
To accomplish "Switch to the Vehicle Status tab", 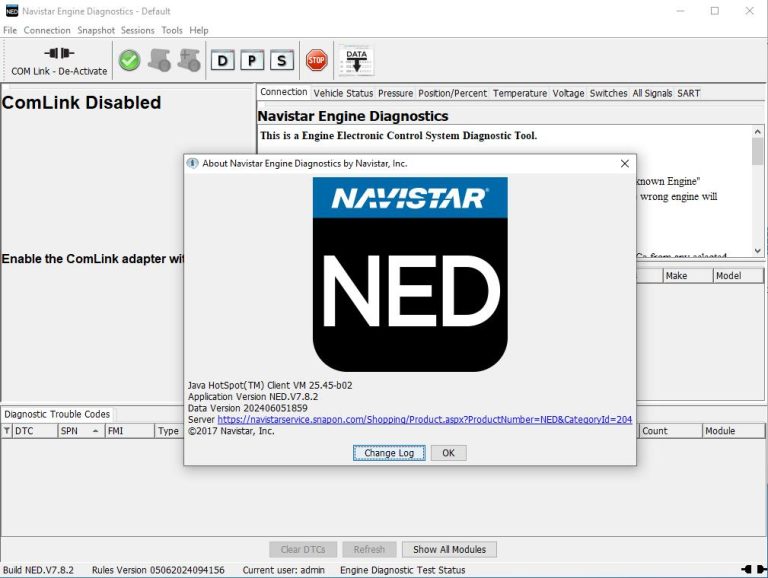I will coord(343,93).
